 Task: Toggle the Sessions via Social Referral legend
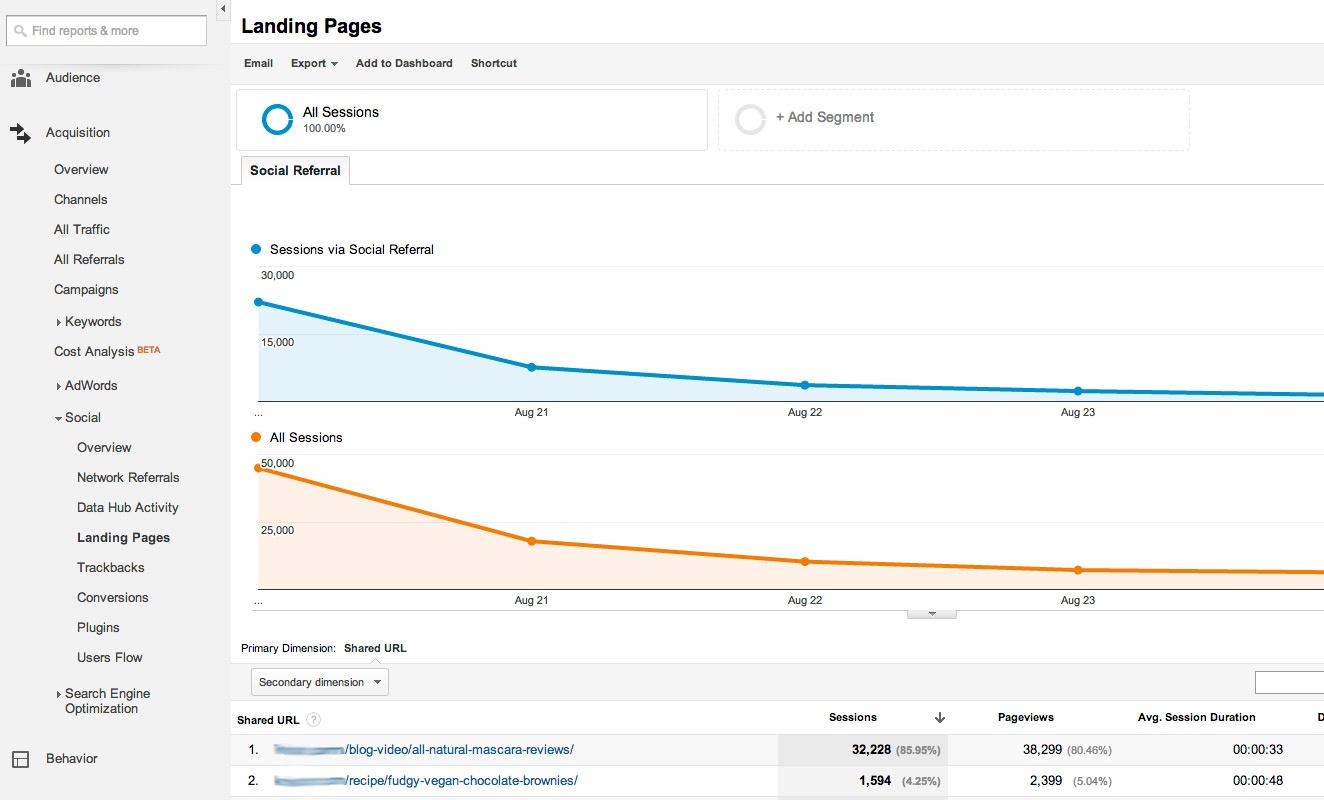tap(256, 249)
